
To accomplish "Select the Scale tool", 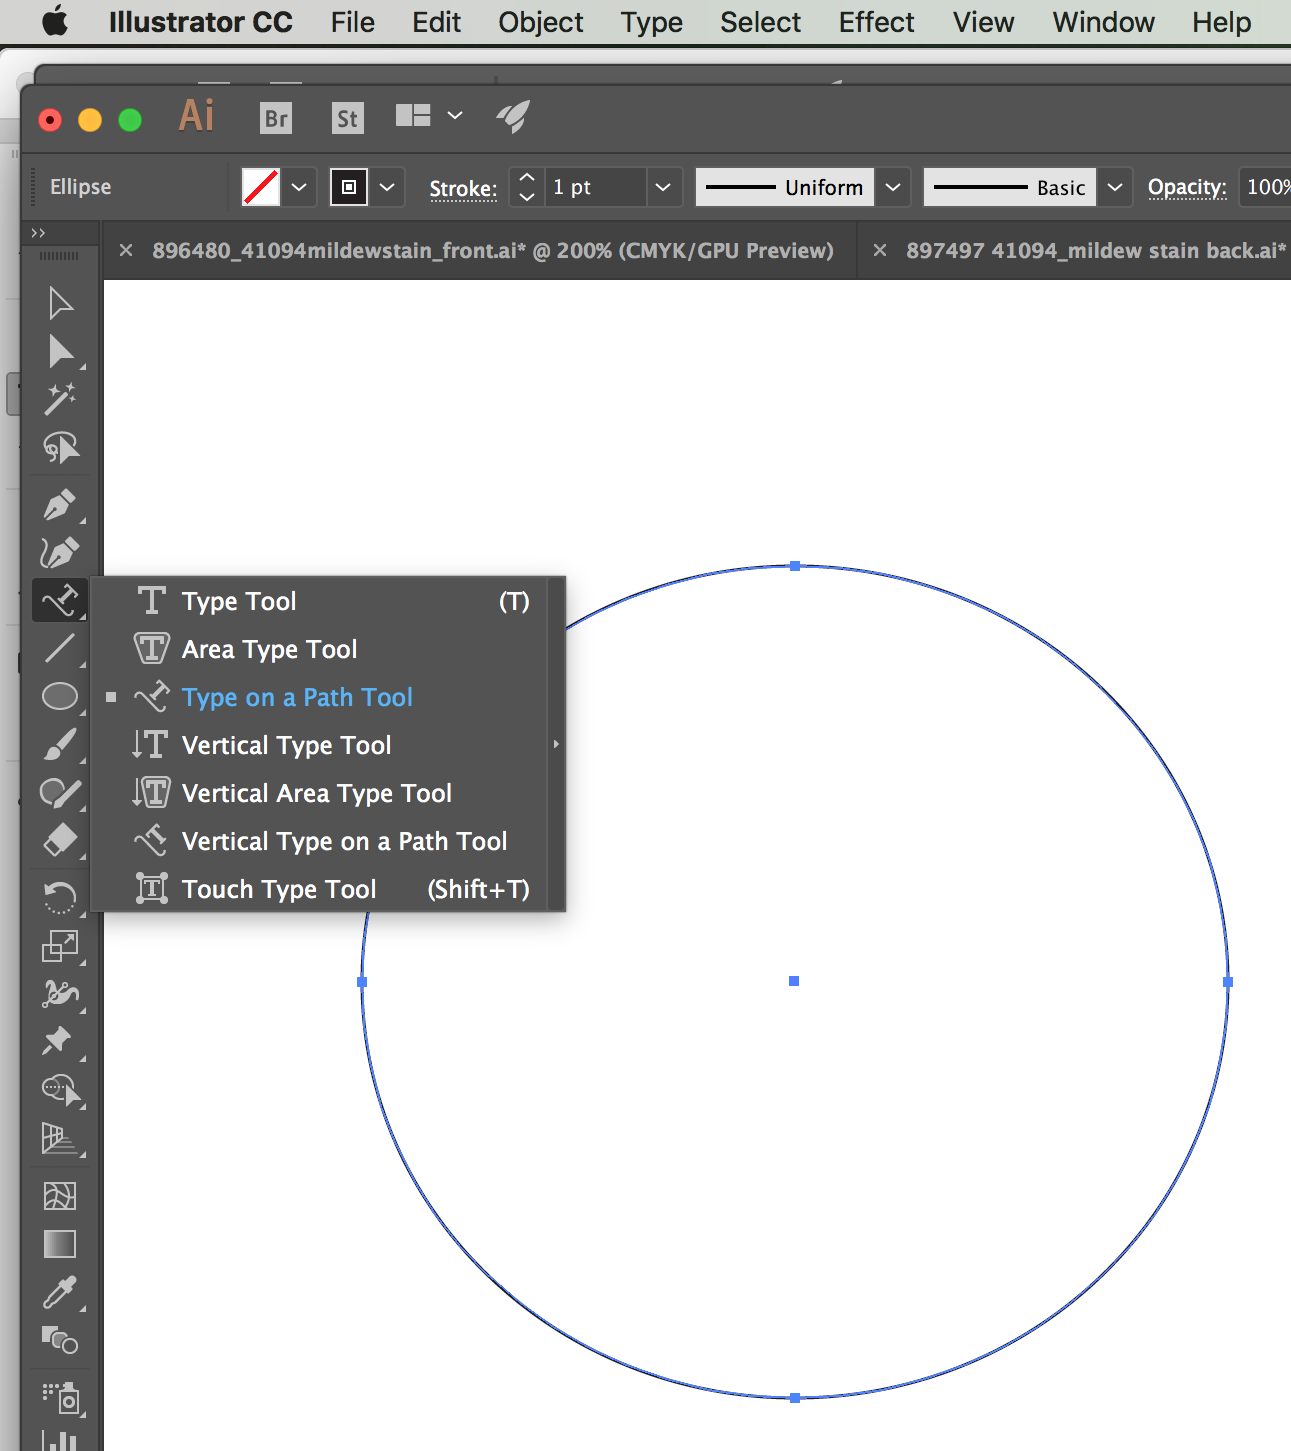I will point(60,946).
